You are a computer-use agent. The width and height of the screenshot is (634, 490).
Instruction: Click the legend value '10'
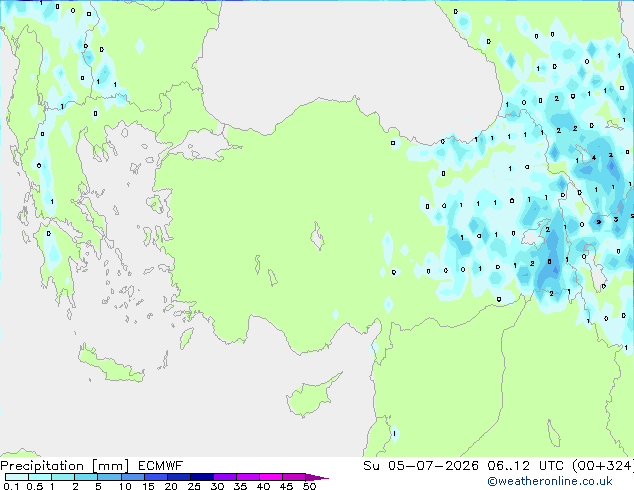coord(125,486)
